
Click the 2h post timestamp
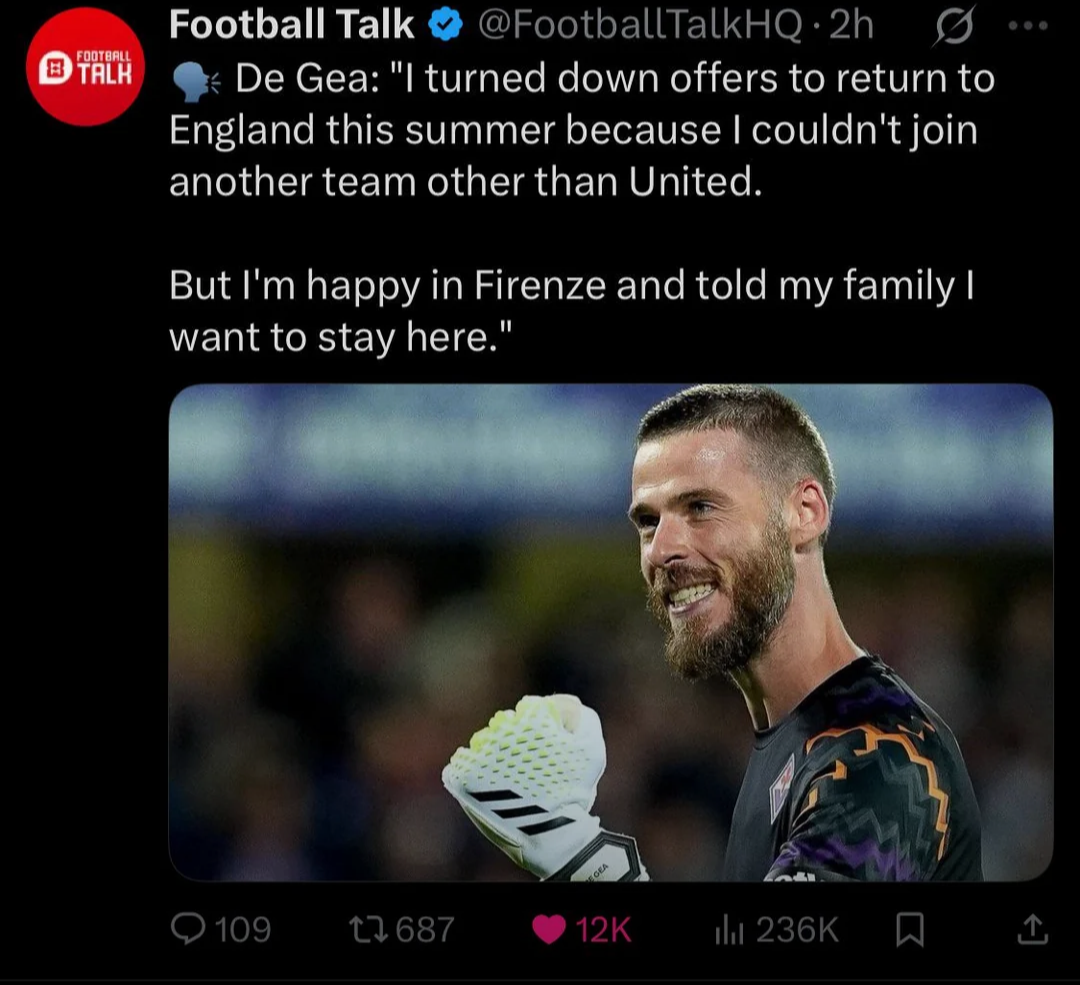click(x=852, y=25)
